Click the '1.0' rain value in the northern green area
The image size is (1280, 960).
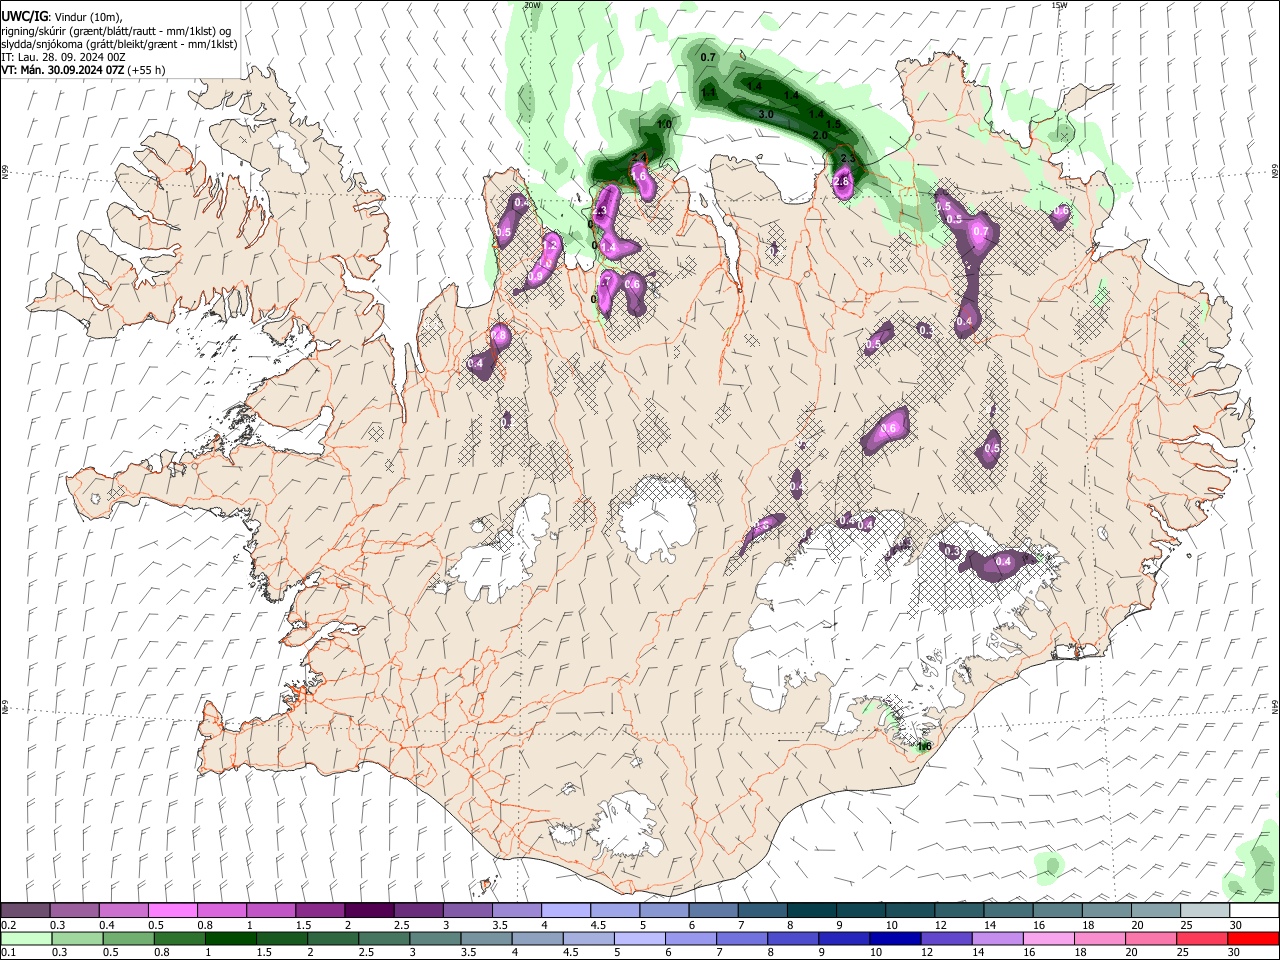[664, 125]
